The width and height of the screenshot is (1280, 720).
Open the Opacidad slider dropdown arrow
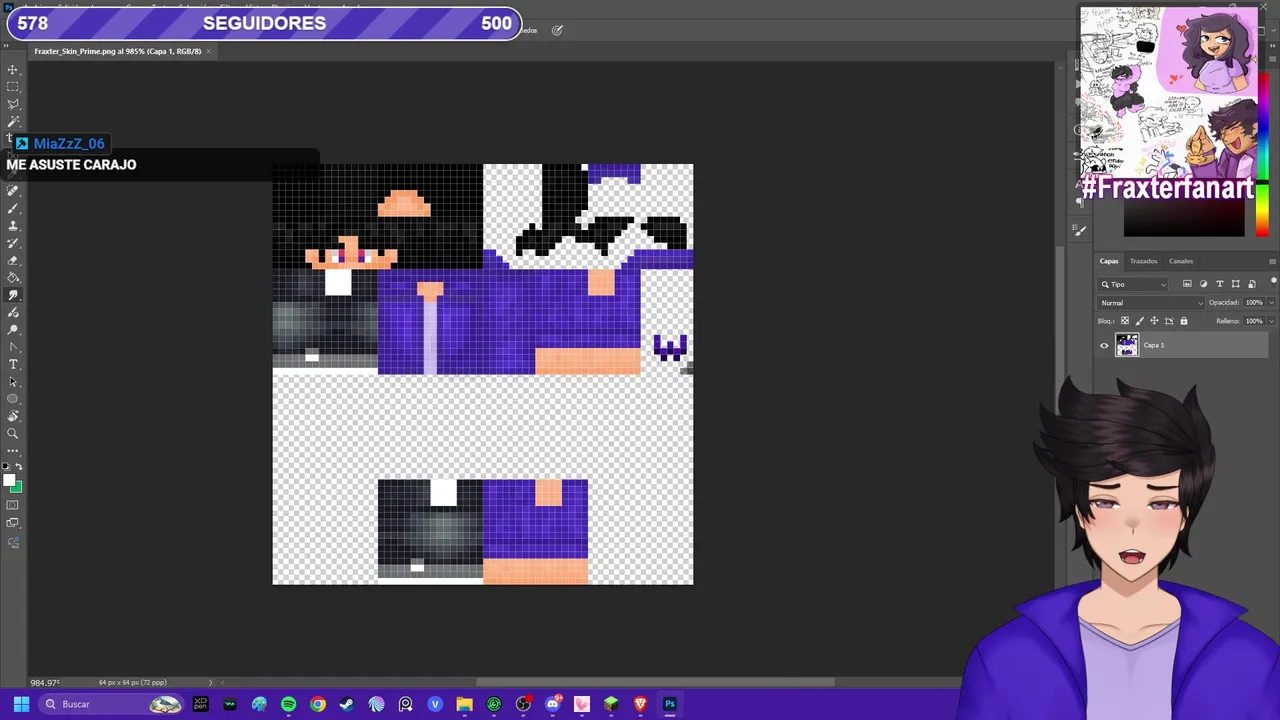click(1271, 303)
